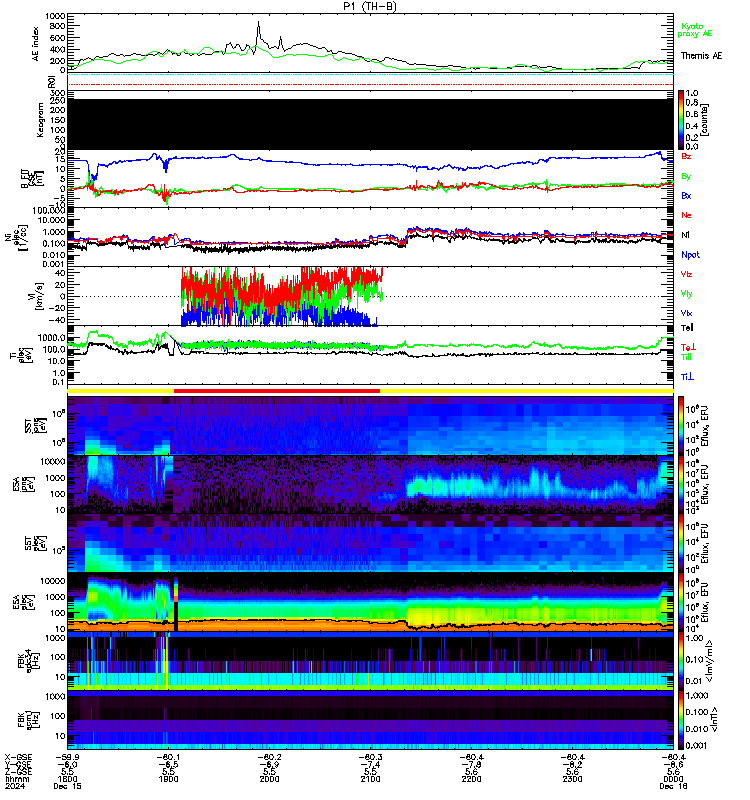Click the ESA electron spectrogram panel
Image resolution: width=750 pixels, height=800 pixels.
tap(370, 602)
